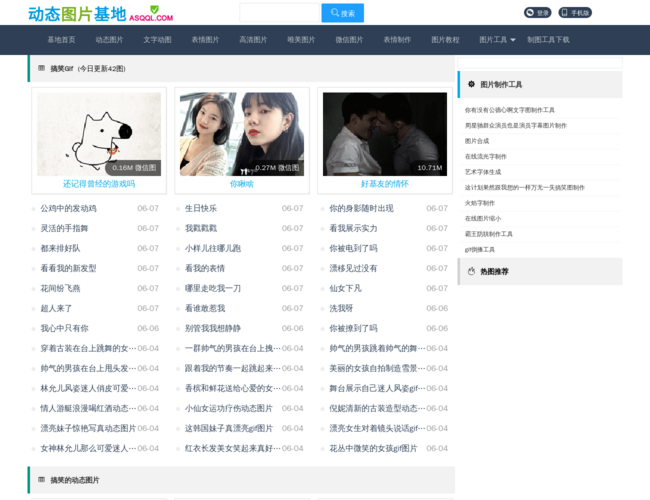This screenshot has width=650, height=500.
Task: Open 制图工具下载 nav item
Action: [x=548, y=40]
